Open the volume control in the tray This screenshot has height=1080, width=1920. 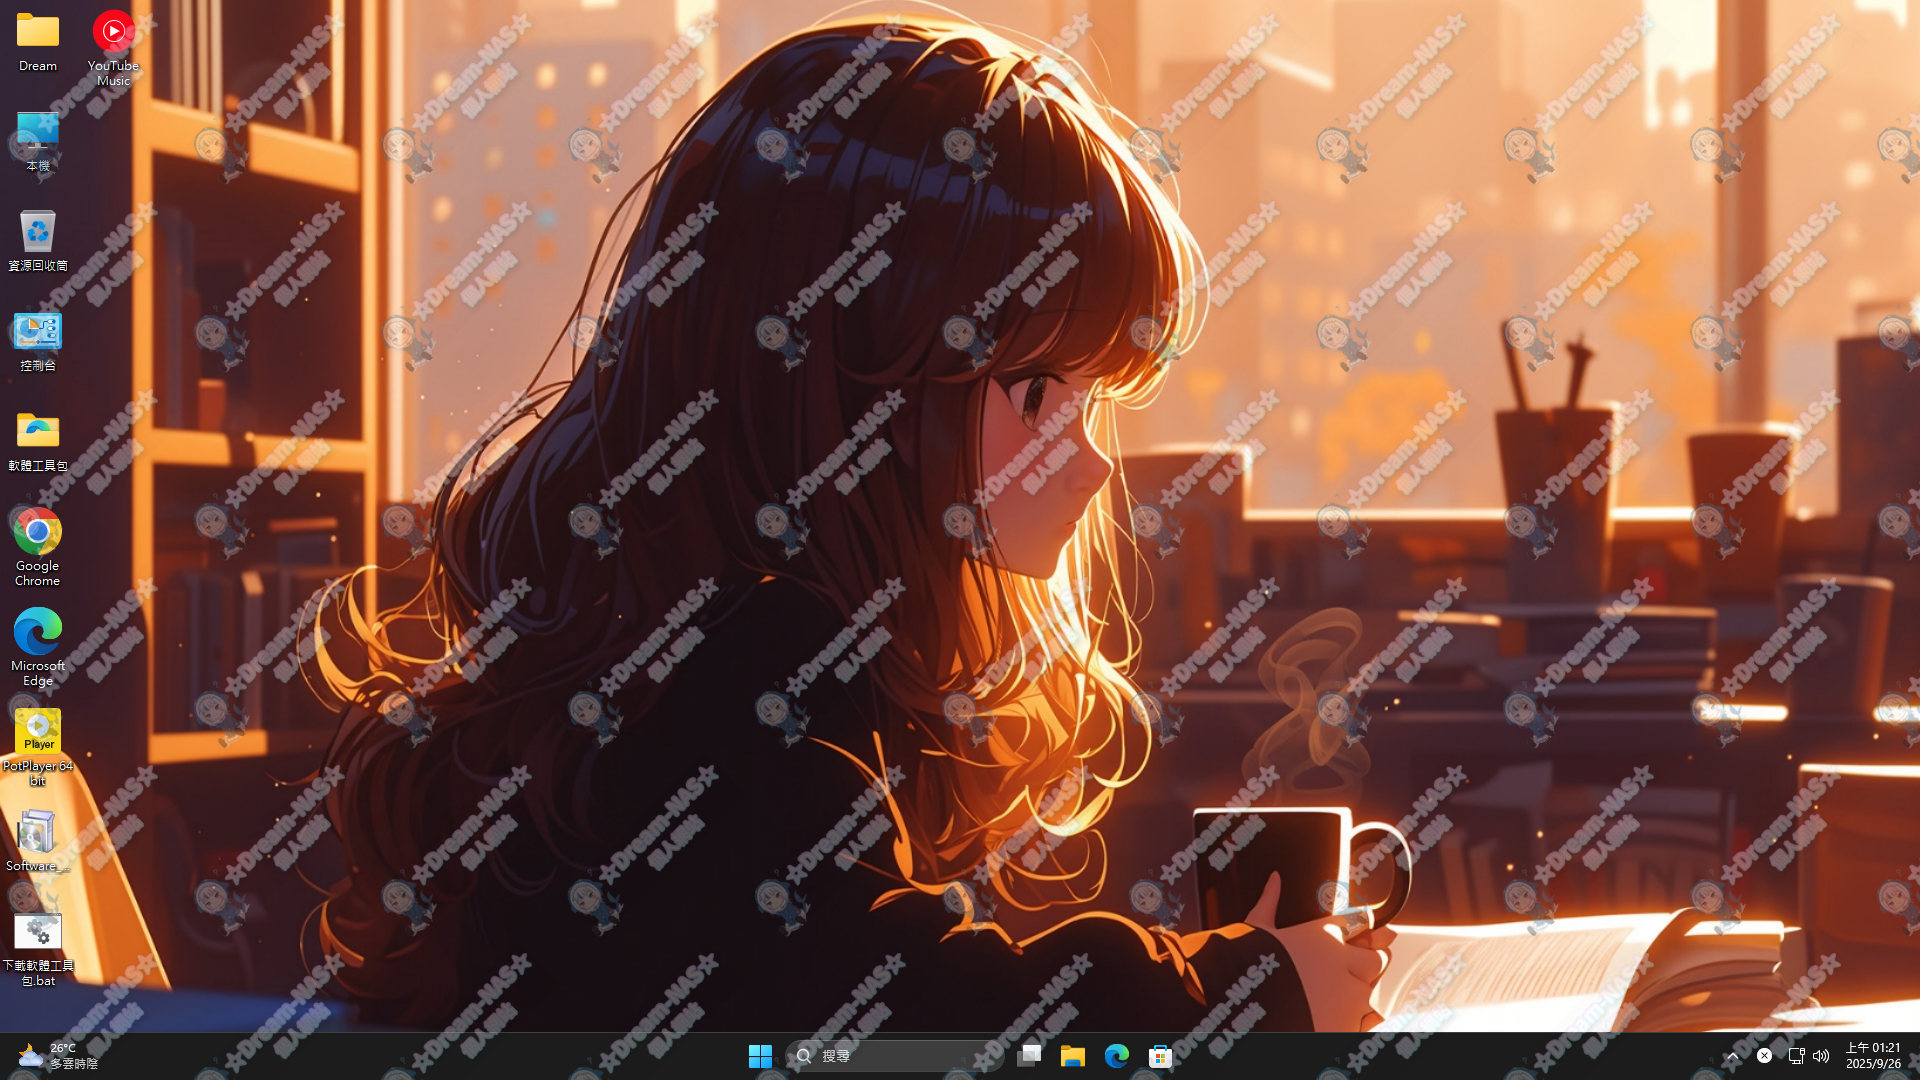click(1822, 1055)
